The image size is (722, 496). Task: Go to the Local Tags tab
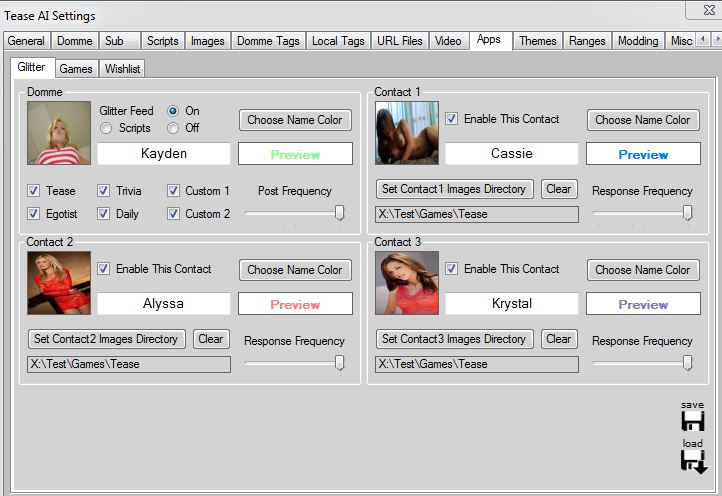pyautogui.click(x=338, y=41)
